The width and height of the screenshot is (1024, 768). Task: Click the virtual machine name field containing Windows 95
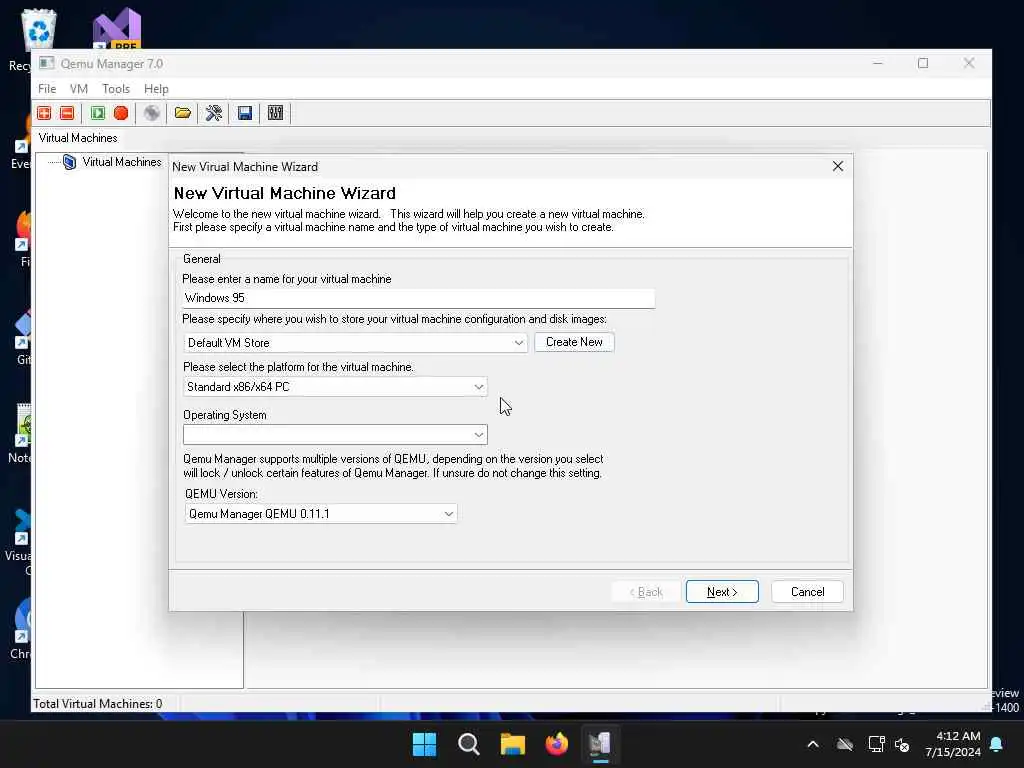(x=419, y=298)
